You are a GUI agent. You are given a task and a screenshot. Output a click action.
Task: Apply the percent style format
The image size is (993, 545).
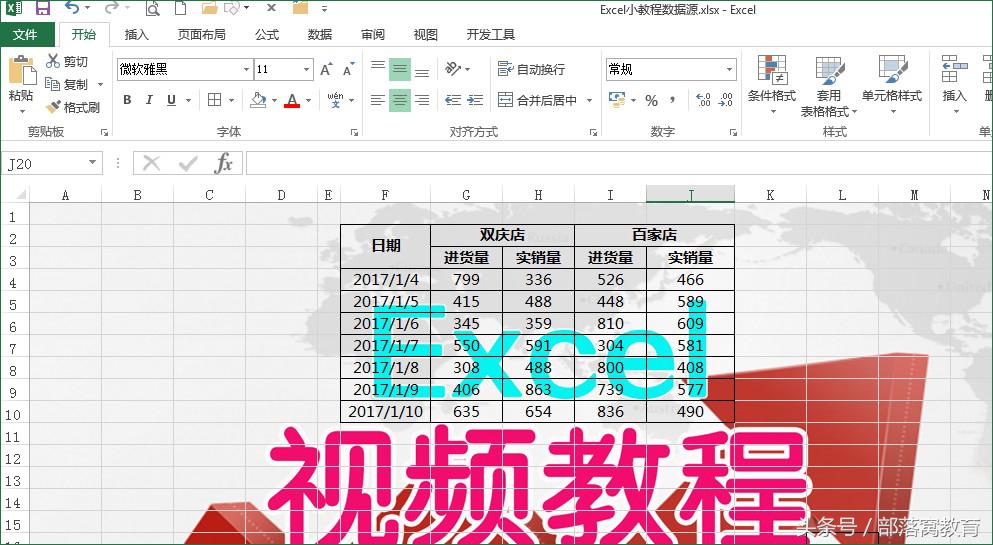[x=651, y=100]
